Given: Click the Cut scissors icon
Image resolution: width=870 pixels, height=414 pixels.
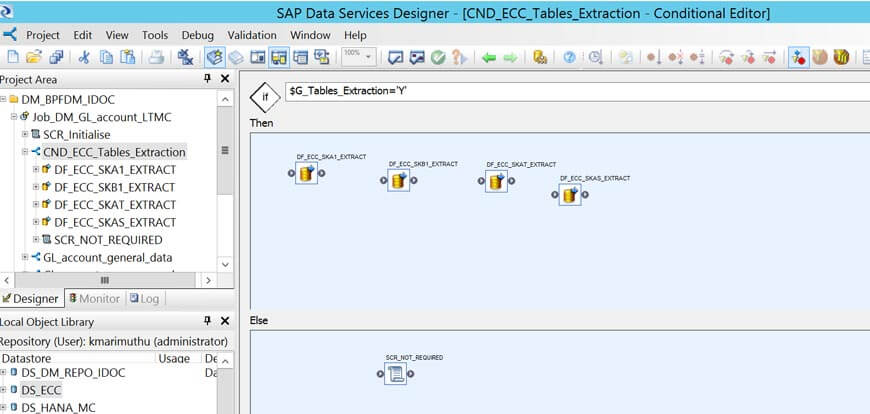Looking at the screenshot, I should point(84,57).
